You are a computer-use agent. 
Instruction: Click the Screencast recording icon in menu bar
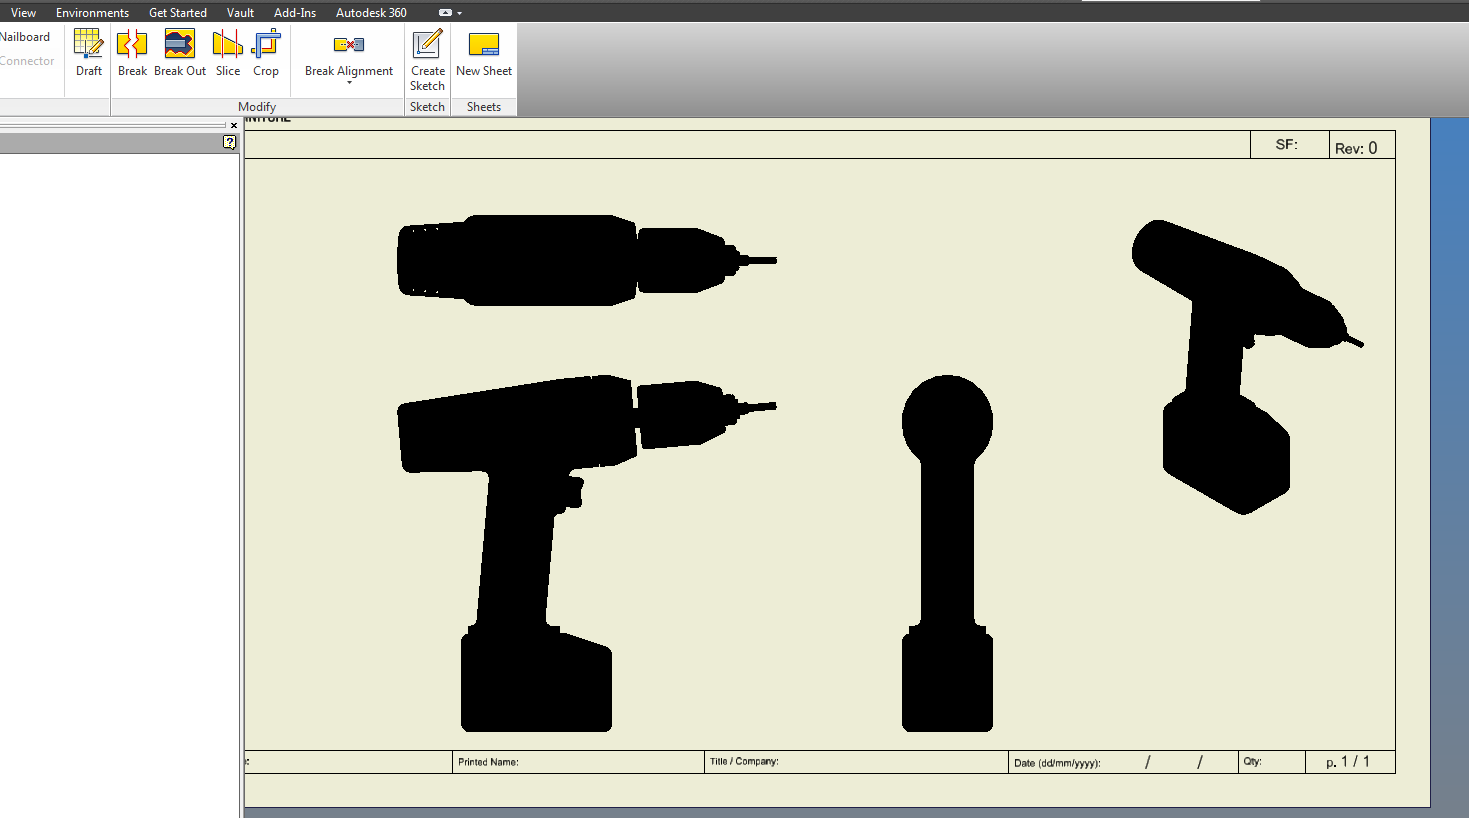tap(443, 12)
